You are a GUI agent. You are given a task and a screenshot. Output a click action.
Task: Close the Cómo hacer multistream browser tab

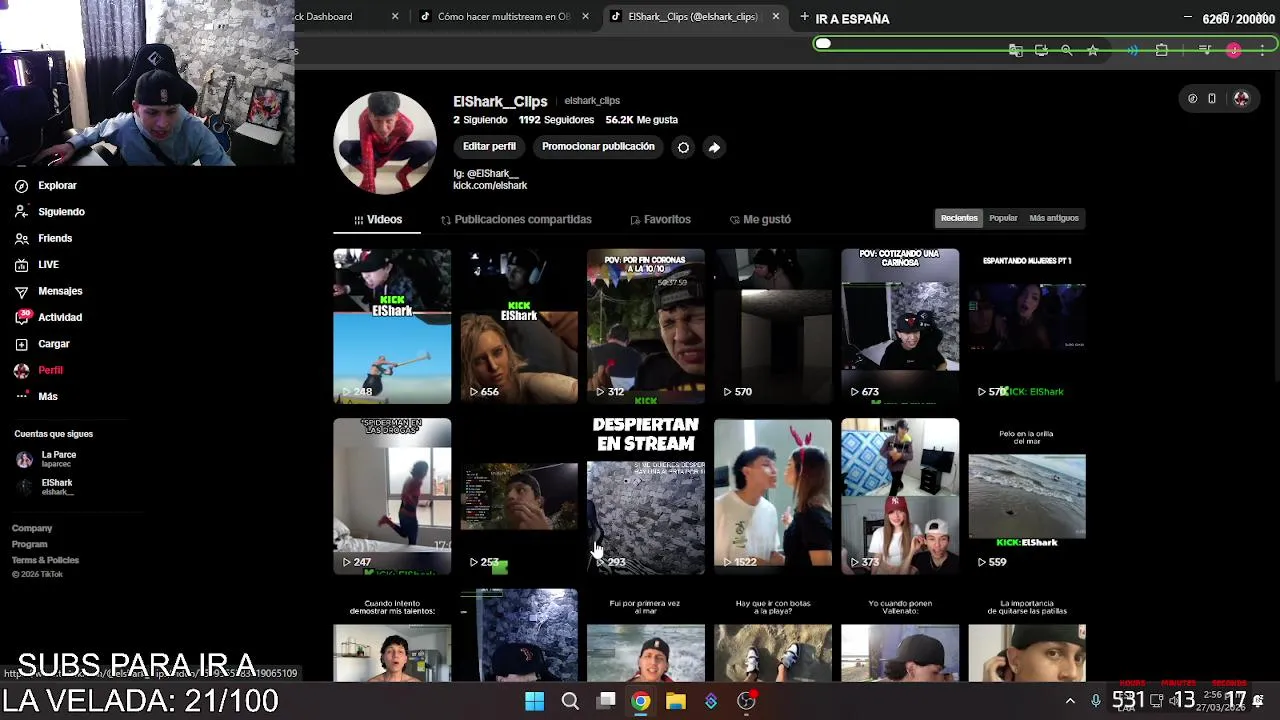[585, 17]
